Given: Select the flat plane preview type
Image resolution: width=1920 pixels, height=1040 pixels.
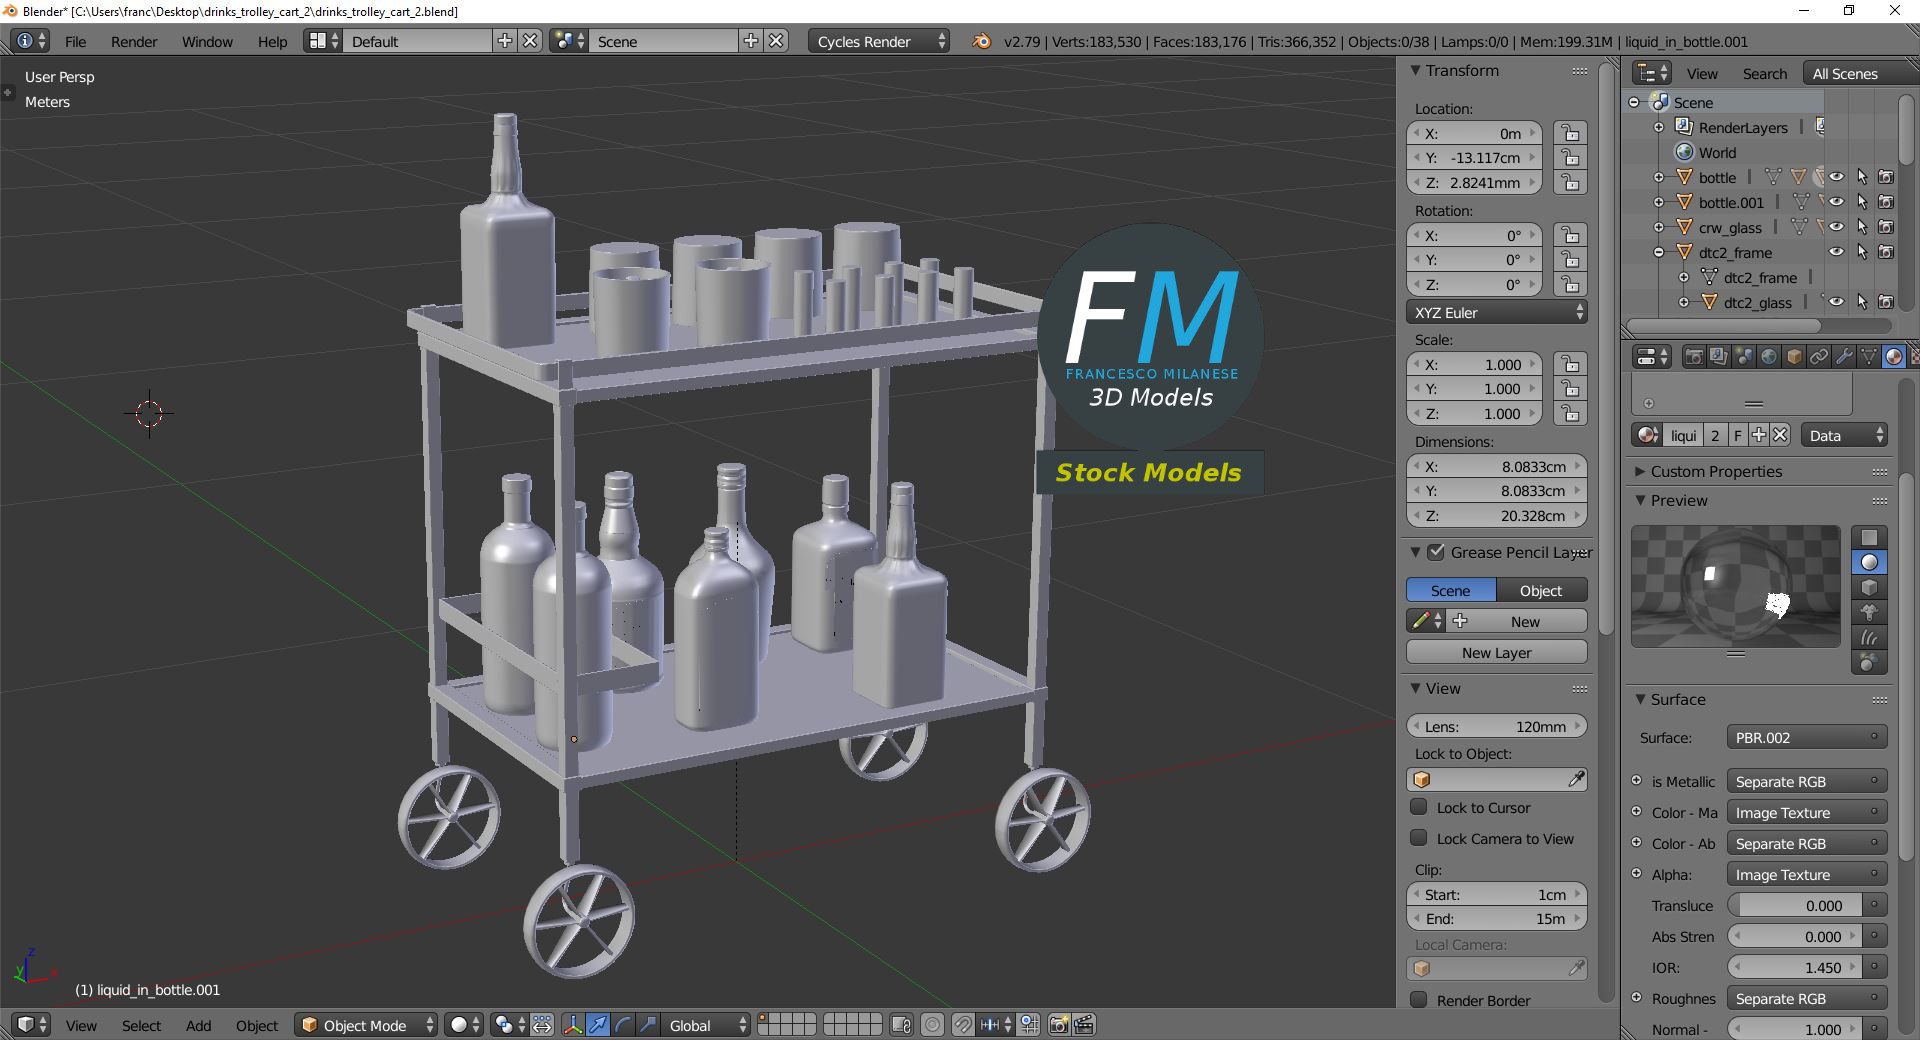Looking at the screenshot, I should point(1869,537).
